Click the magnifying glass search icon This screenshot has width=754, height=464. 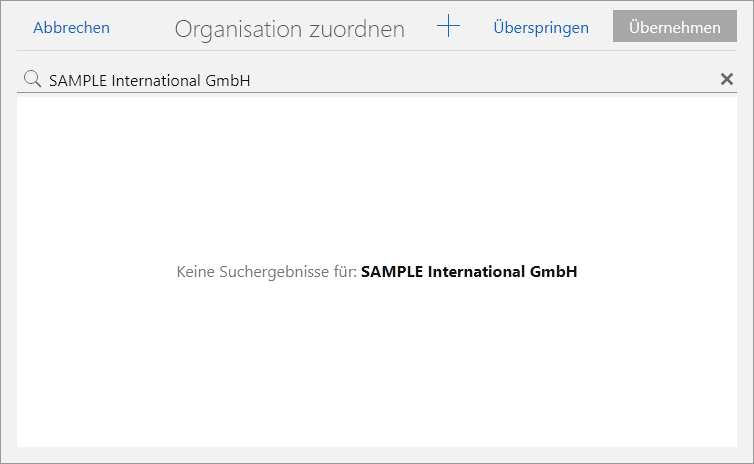pos(32,80)
